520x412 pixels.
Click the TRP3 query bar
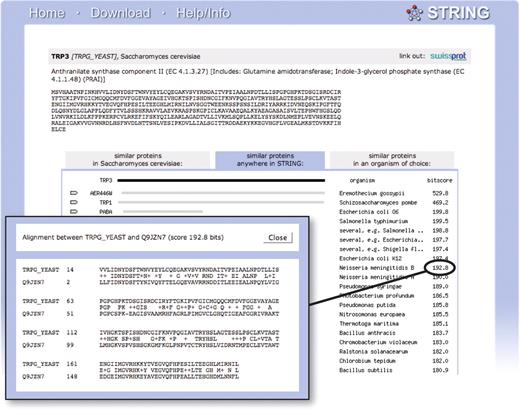click(221, 180)
